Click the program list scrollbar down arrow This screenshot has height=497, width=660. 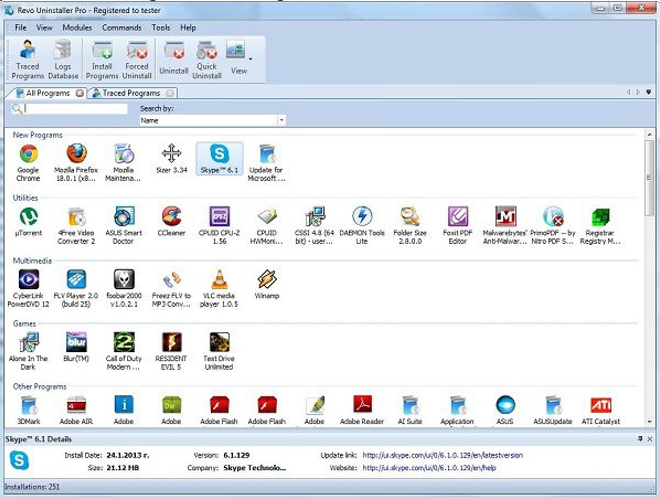click(649, 421)
